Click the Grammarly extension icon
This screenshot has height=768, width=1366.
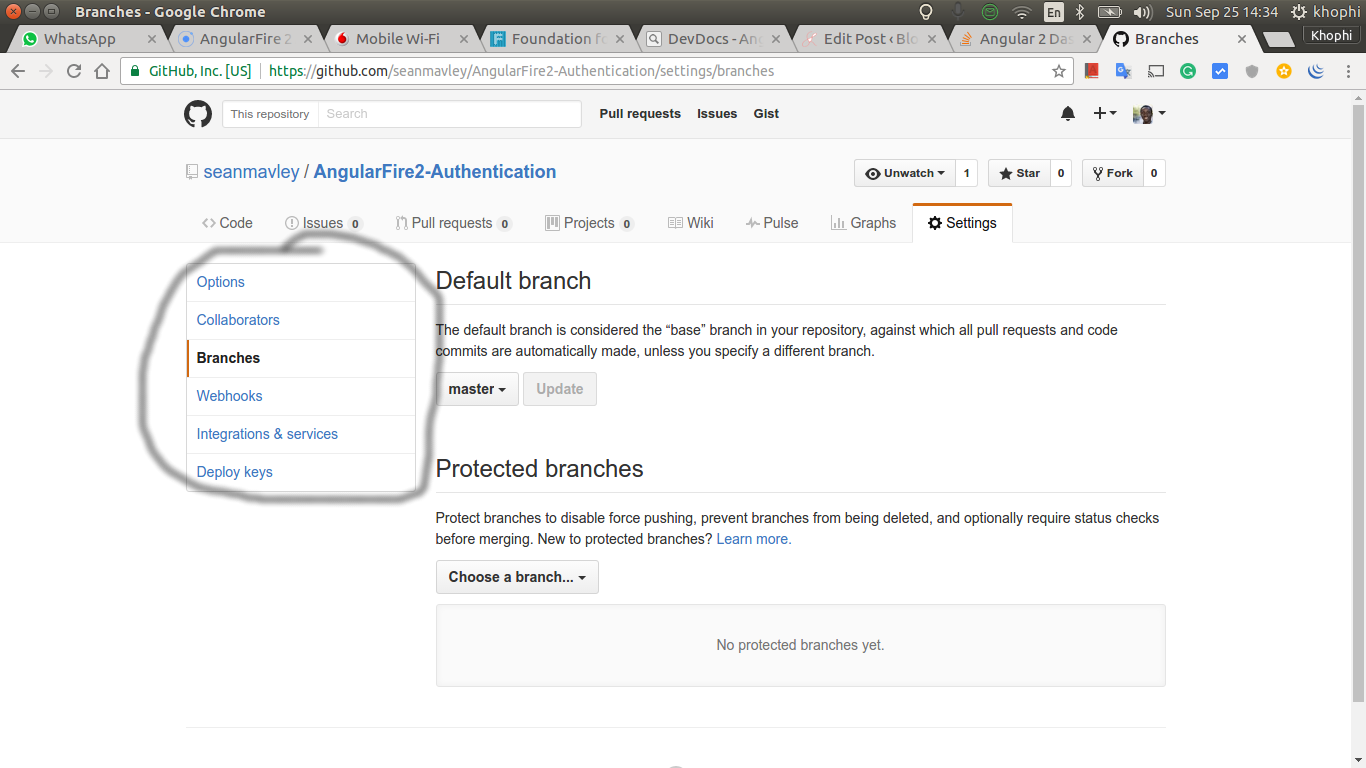click(1188, 71)
